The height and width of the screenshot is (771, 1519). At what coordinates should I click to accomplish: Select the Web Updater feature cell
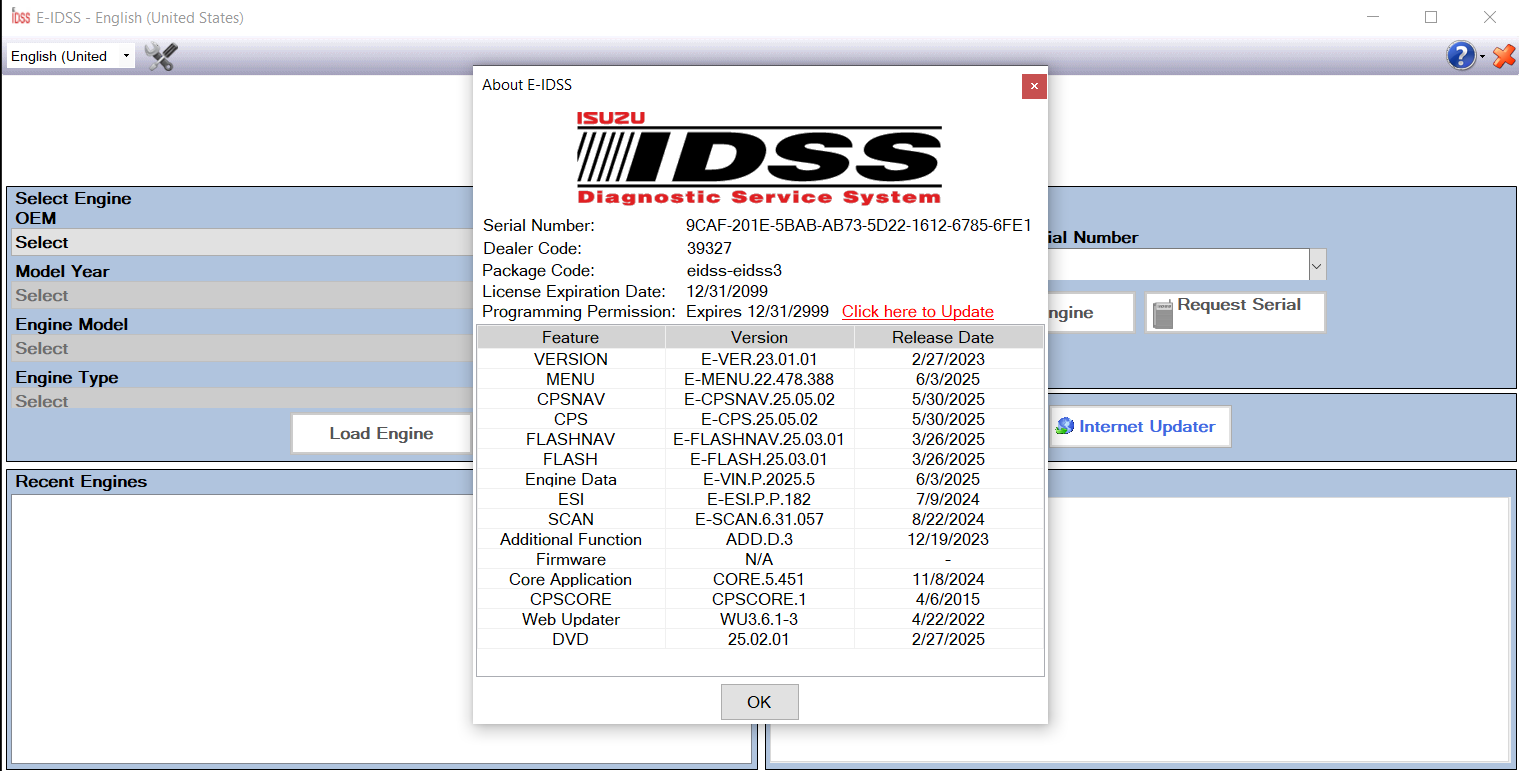point(571,619)
